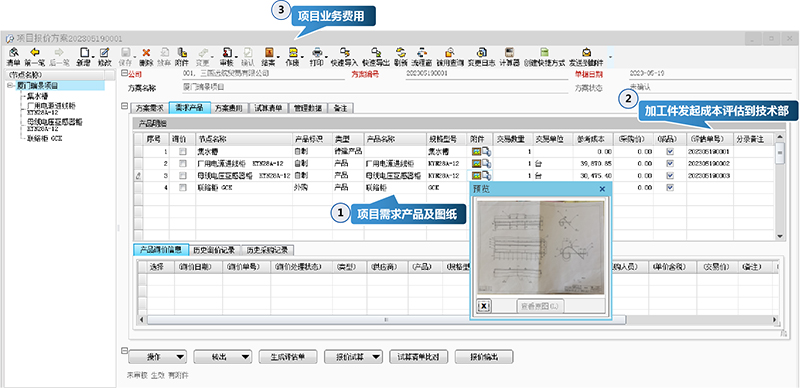This screenshot has height=388, width=800.
Task: Click the 新增 new document icon
Action: [x=84, y=52]
